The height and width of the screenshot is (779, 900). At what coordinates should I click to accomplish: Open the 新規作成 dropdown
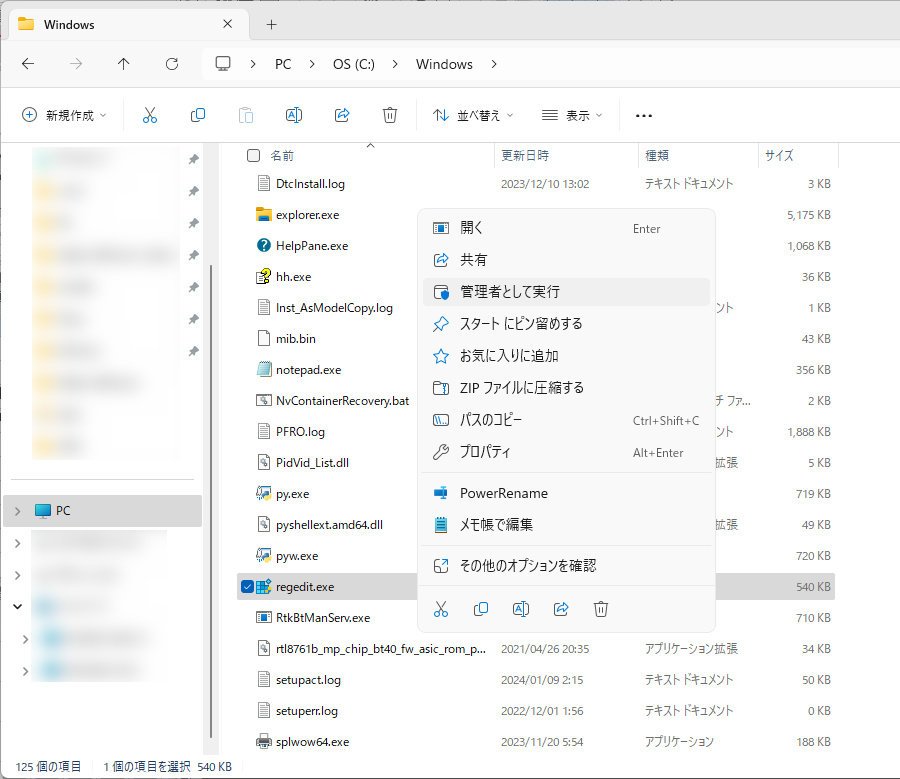[64, 115]
